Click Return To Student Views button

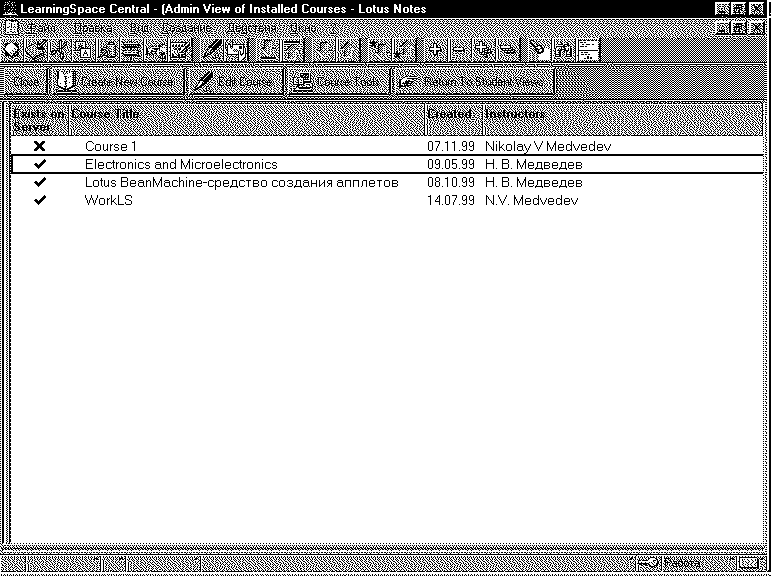coord(473,82)
